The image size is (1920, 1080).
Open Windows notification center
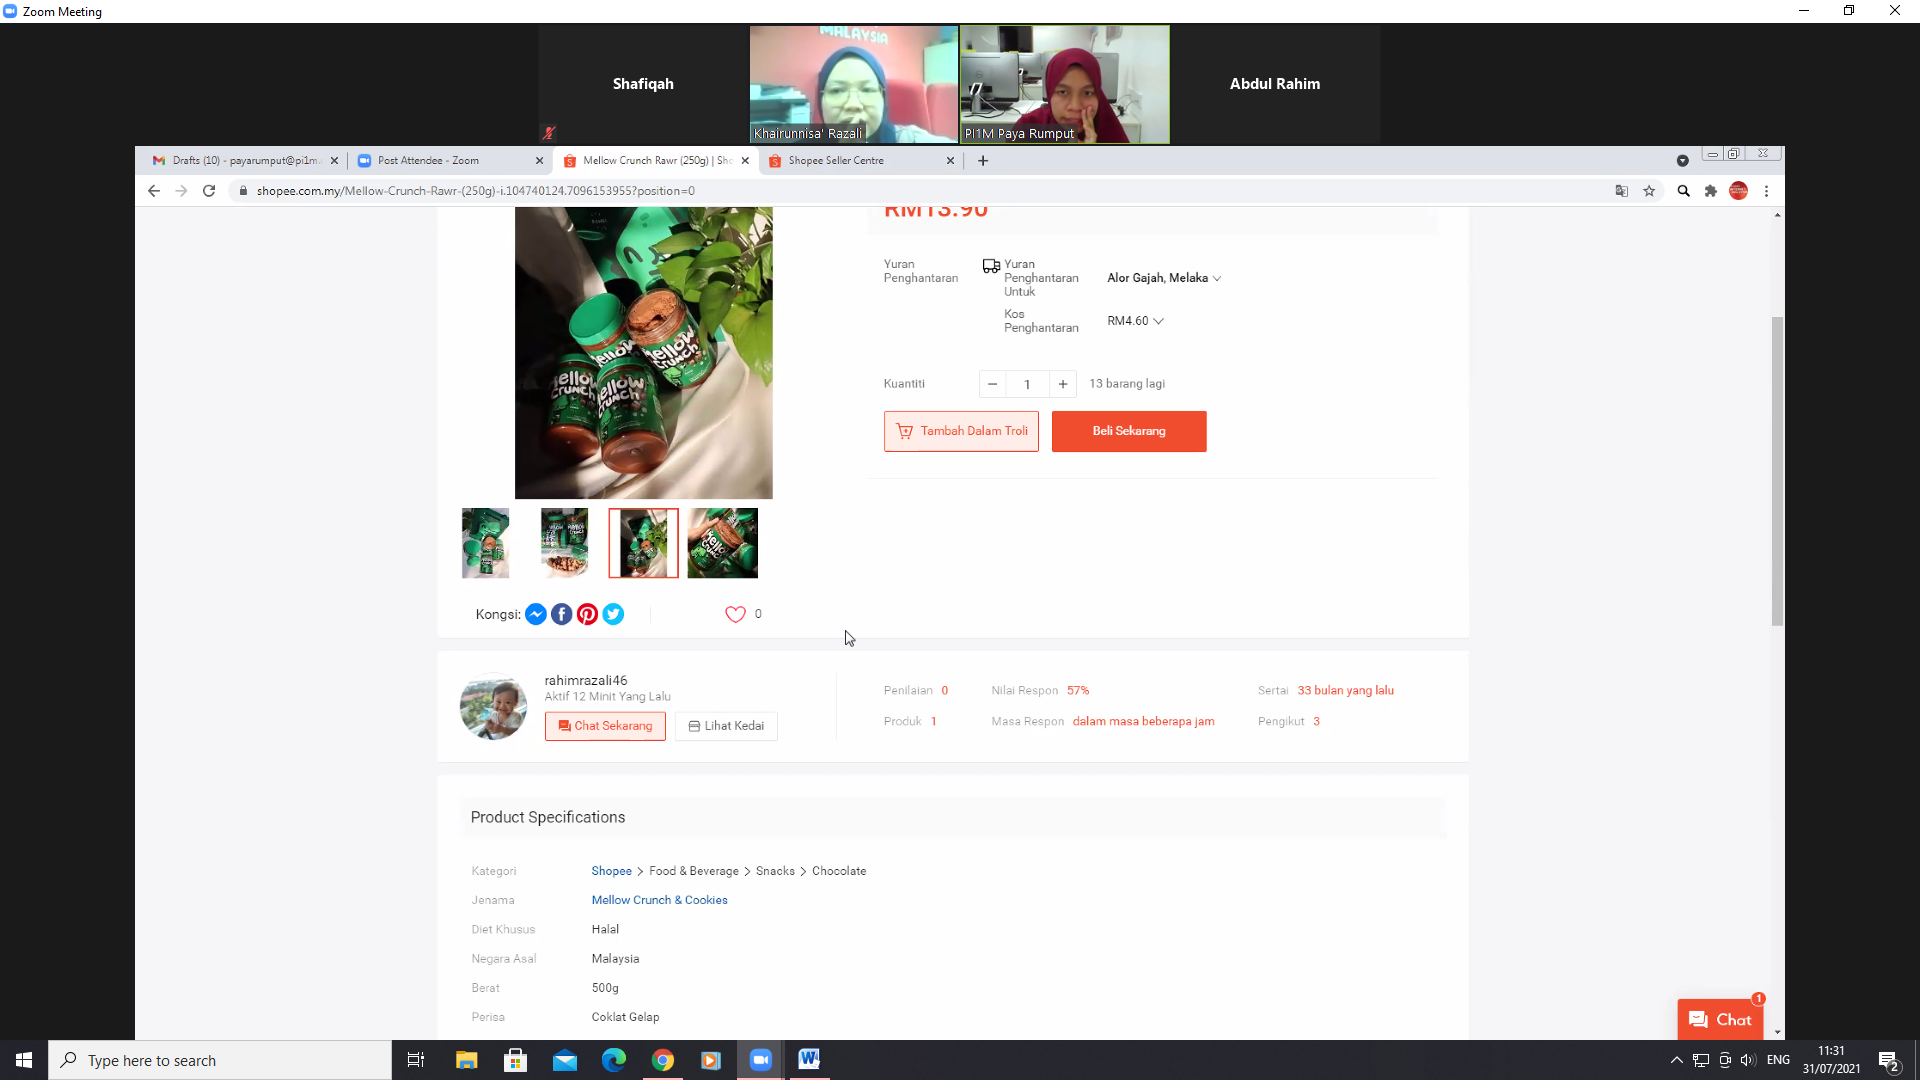tap(1889, 1061)
